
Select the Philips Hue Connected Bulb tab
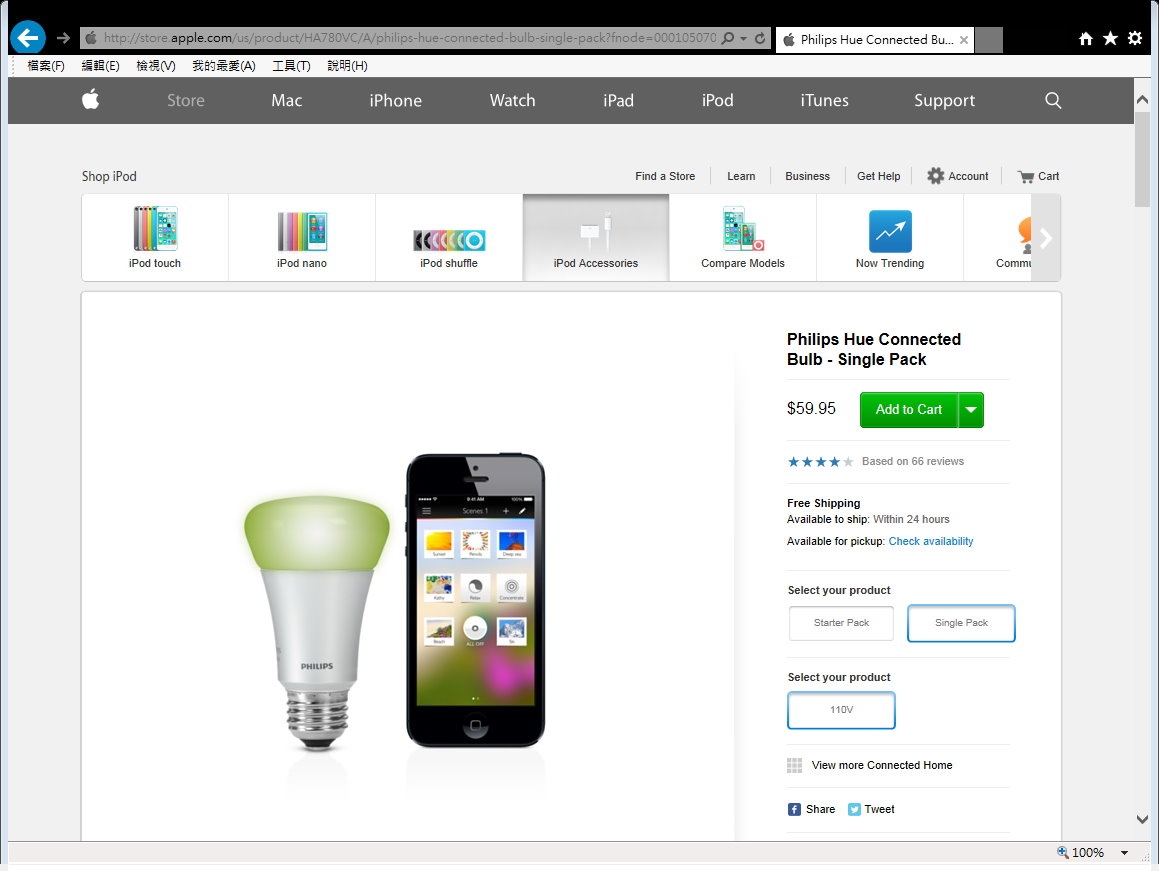tap(874, 40)
